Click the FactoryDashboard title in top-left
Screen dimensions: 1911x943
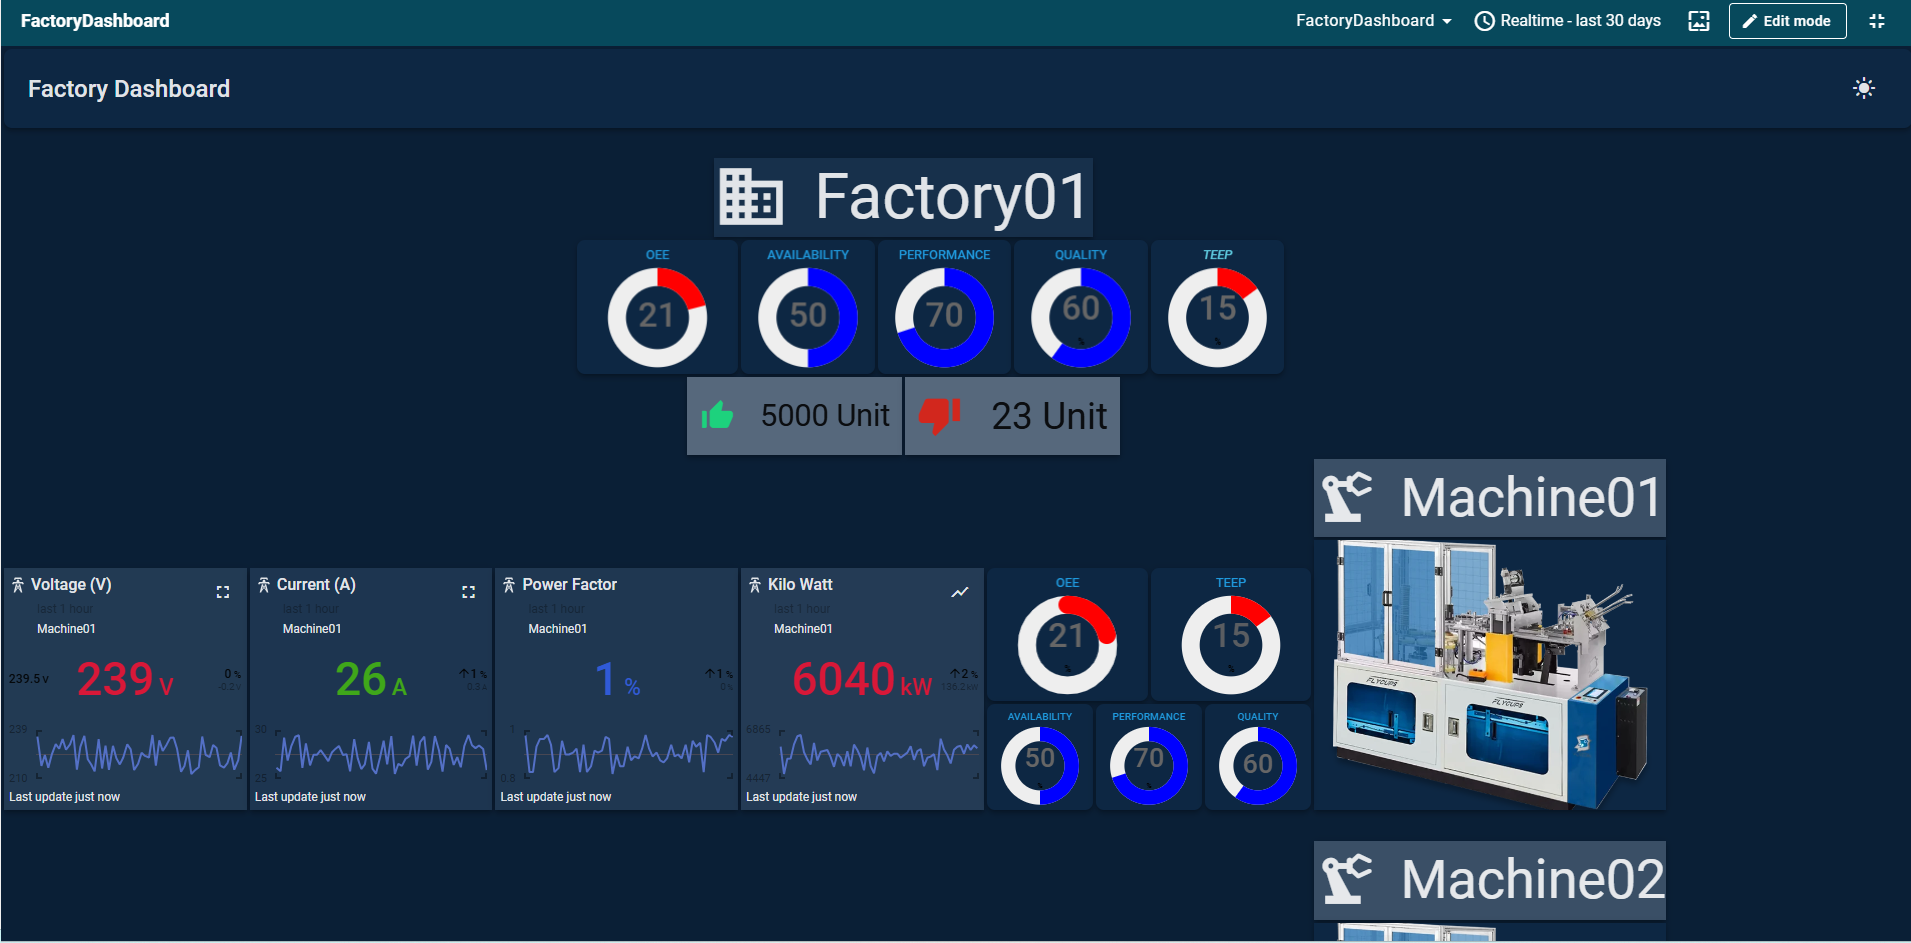tap(95, 21)
